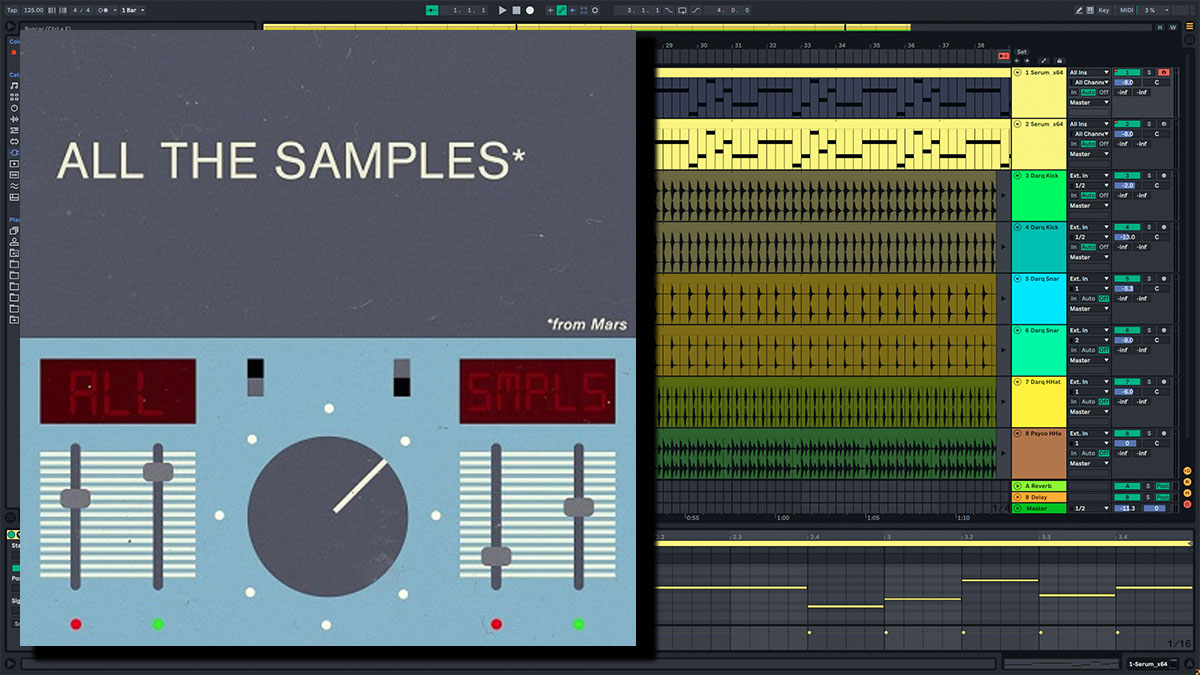Toggle the green Follow playback icon

[431, 10]
